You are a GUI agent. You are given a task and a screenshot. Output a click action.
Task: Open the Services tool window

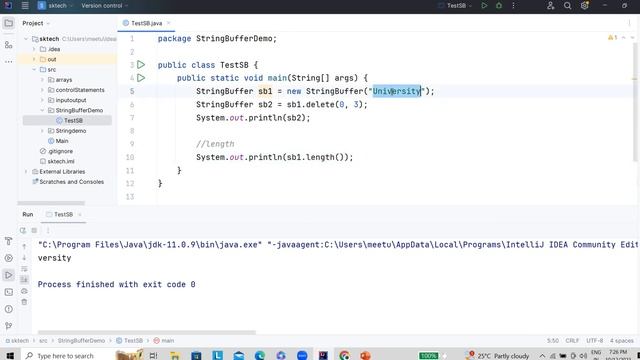[x=9, y=258]
